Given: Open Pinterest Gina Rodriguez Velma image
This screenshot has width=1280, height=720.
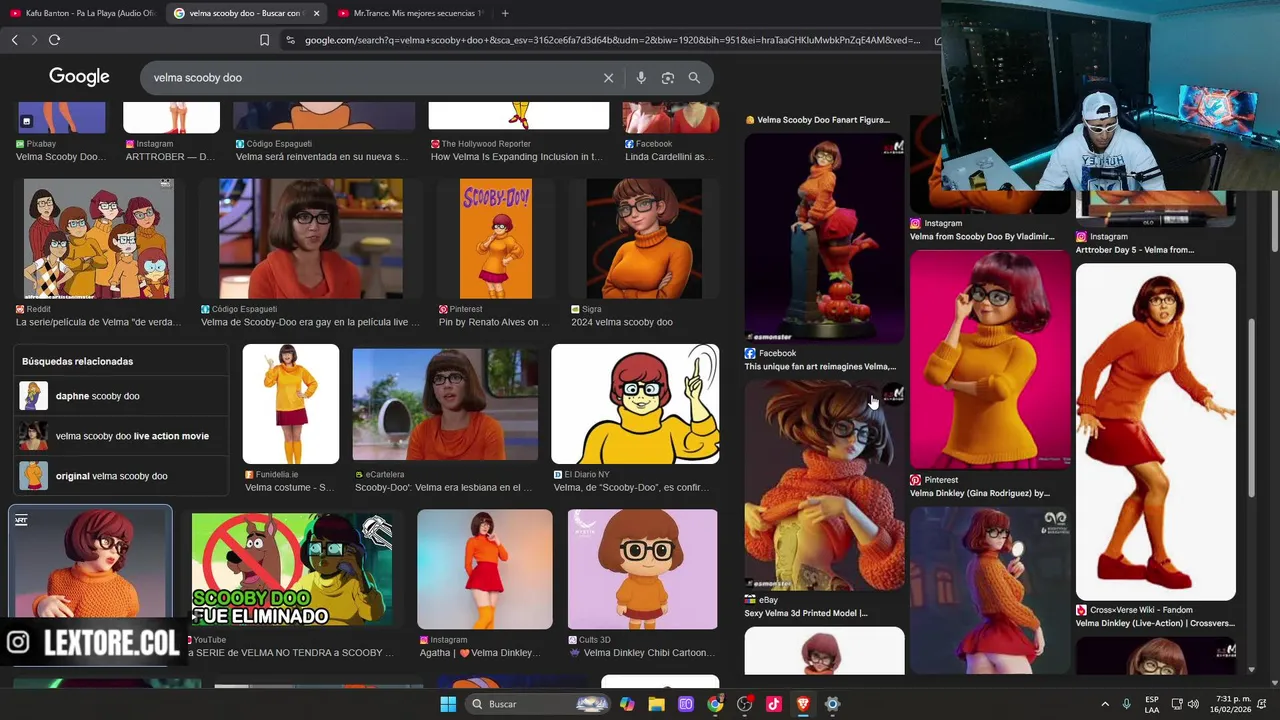Looking at the screenshot, I should (x=990, y=360).
